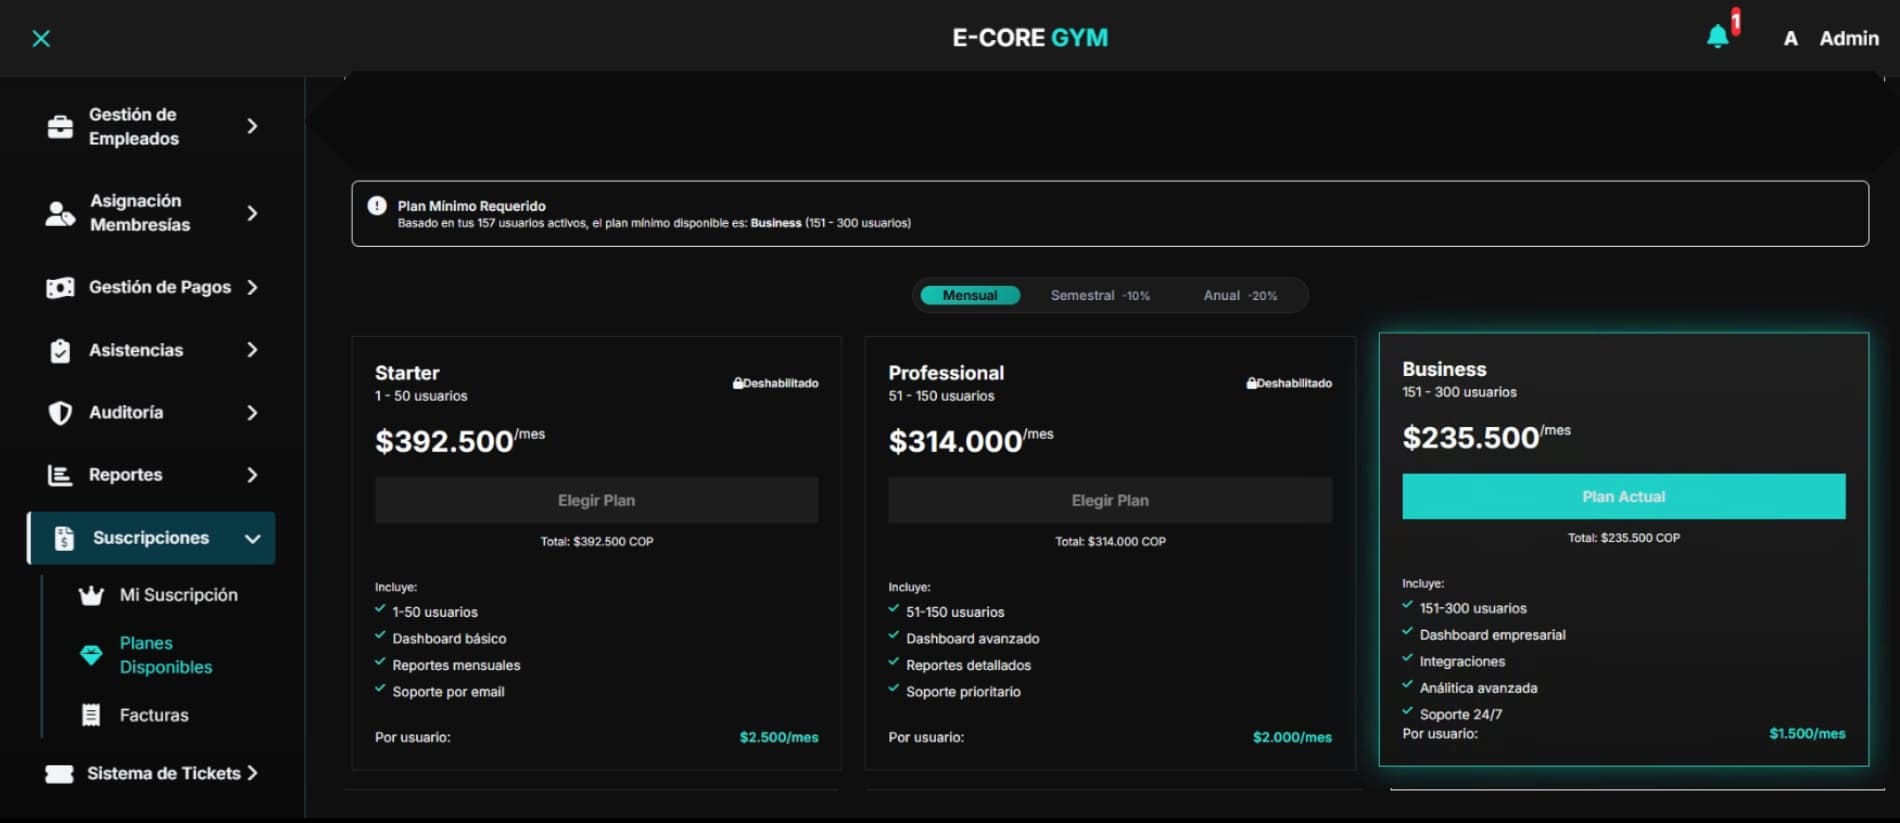Viewport: 1900px width, 823px height.
Task: Click the Gestión de Empleados briefcase icon
Action: [60, 127]
